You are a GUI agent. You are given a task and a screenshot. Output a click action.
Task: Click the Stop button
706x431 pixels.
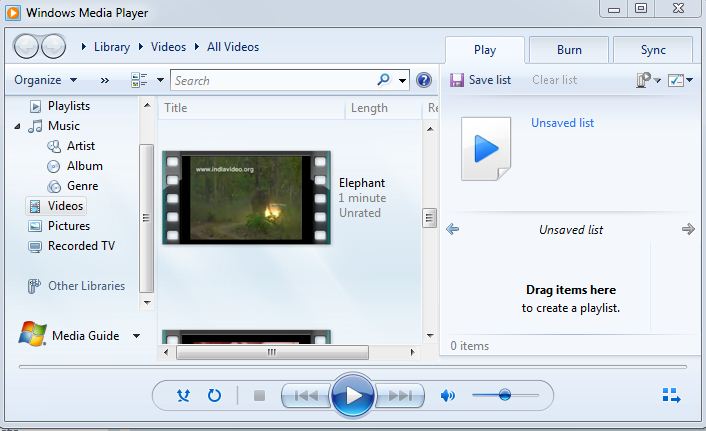pos(259,395)
